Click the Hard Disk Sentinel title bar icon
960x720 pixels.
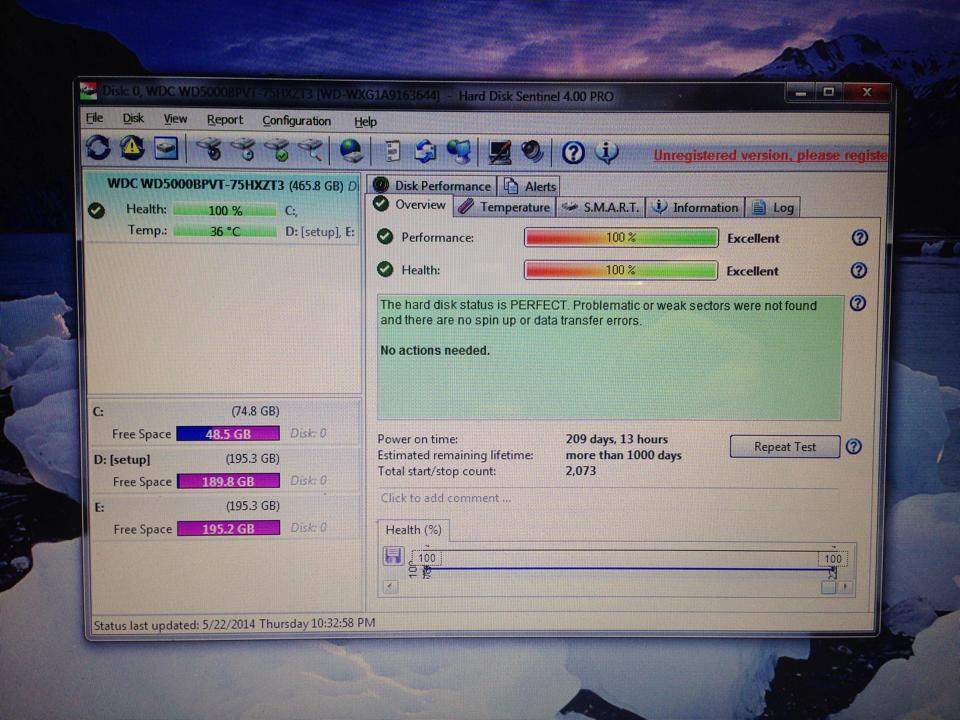point(89,91)
